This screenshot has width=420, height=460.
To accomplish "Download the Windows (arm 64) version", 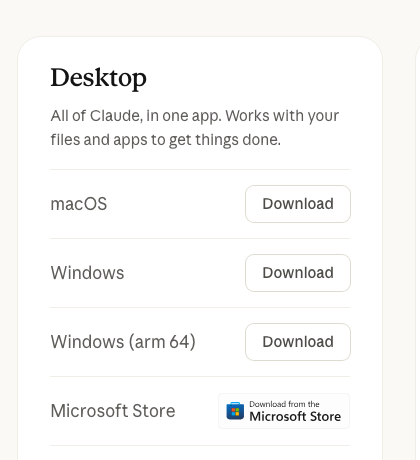I will point(298,342).
